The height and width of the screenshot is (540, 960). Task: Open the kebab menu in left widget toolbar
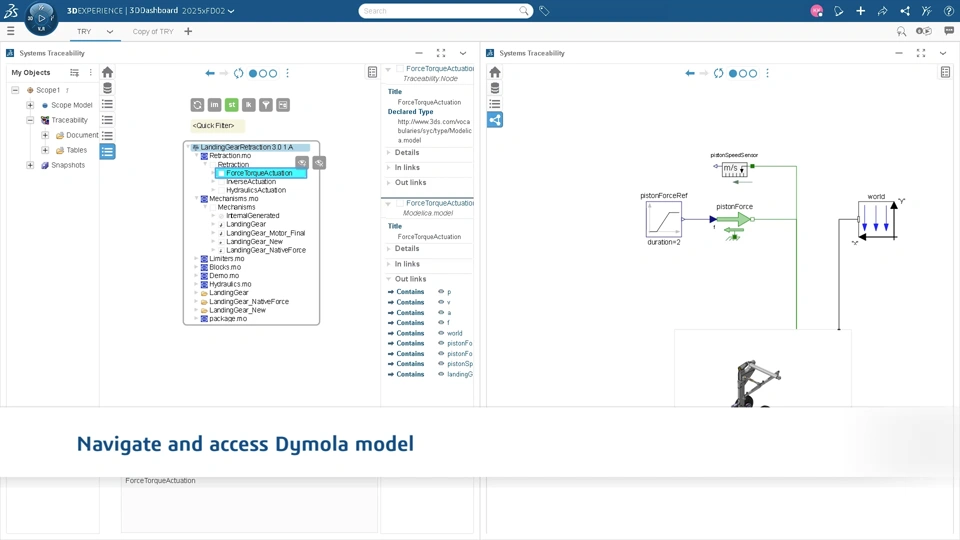point(287,73)
